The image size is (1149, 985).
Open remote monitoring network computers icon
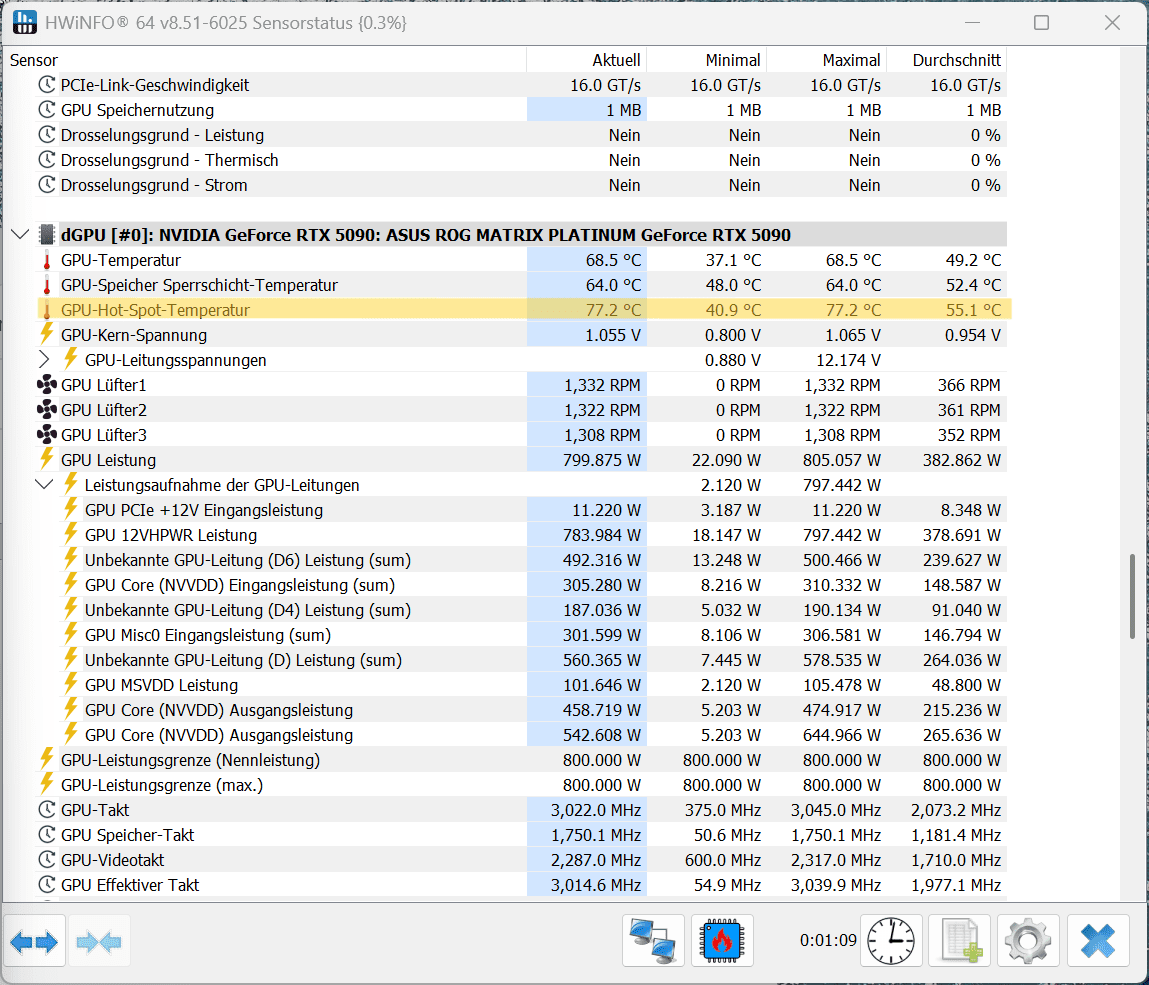pyautogui.click(x=653, y=941)
